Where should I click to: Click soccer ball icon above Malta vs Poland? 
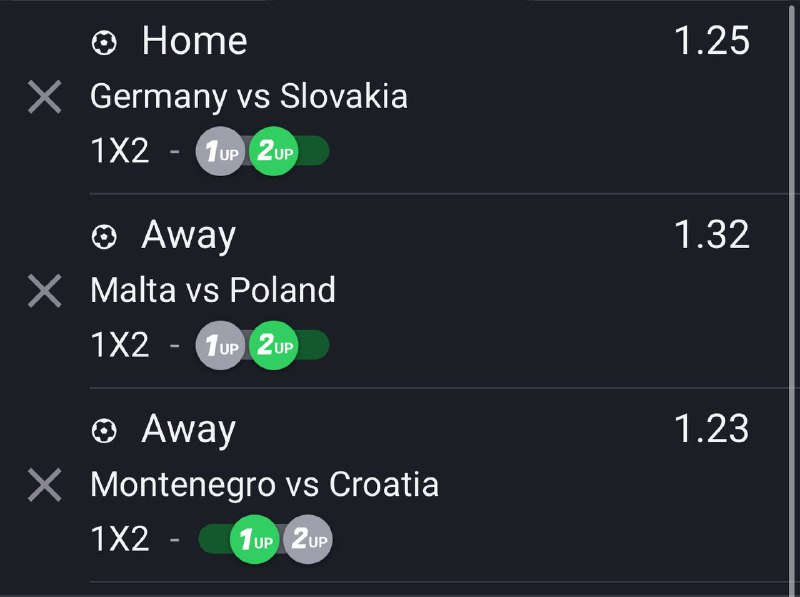pos(104,237)
